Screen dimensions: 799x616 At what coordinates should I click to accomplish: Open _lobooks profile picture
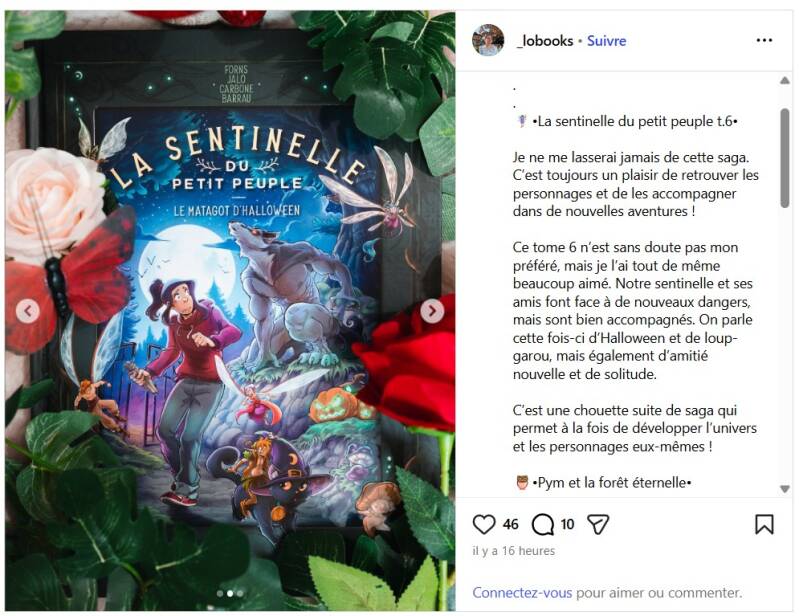point(488,40)
